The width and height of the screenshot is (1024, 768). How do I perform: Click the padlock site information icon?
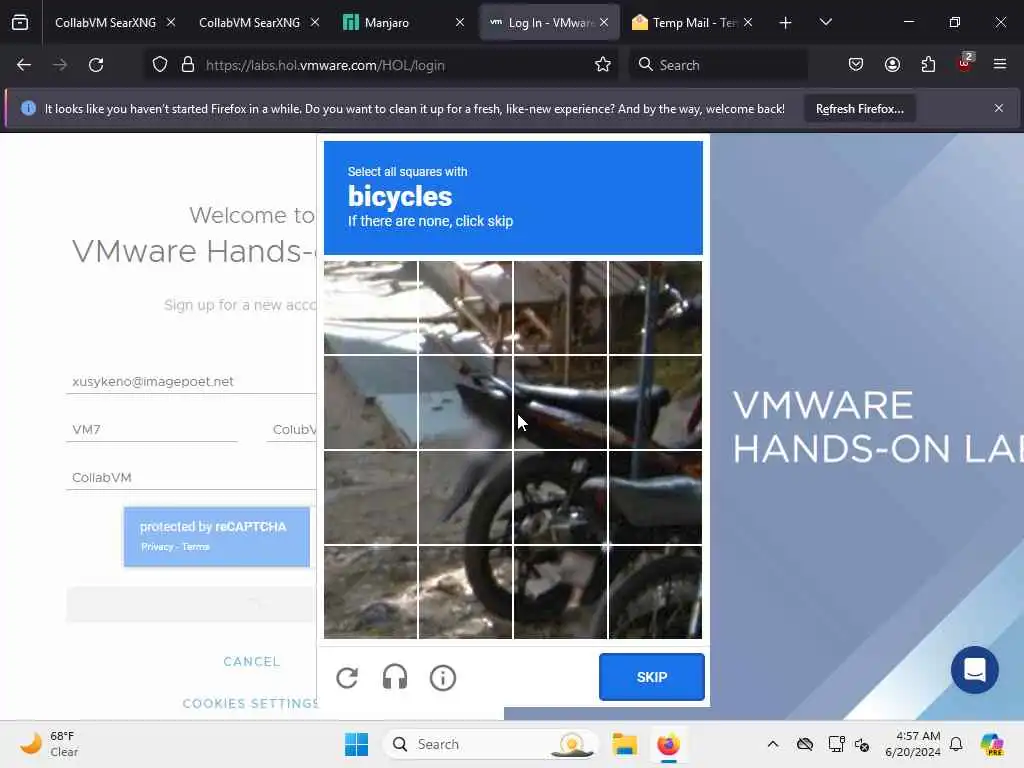188,65
